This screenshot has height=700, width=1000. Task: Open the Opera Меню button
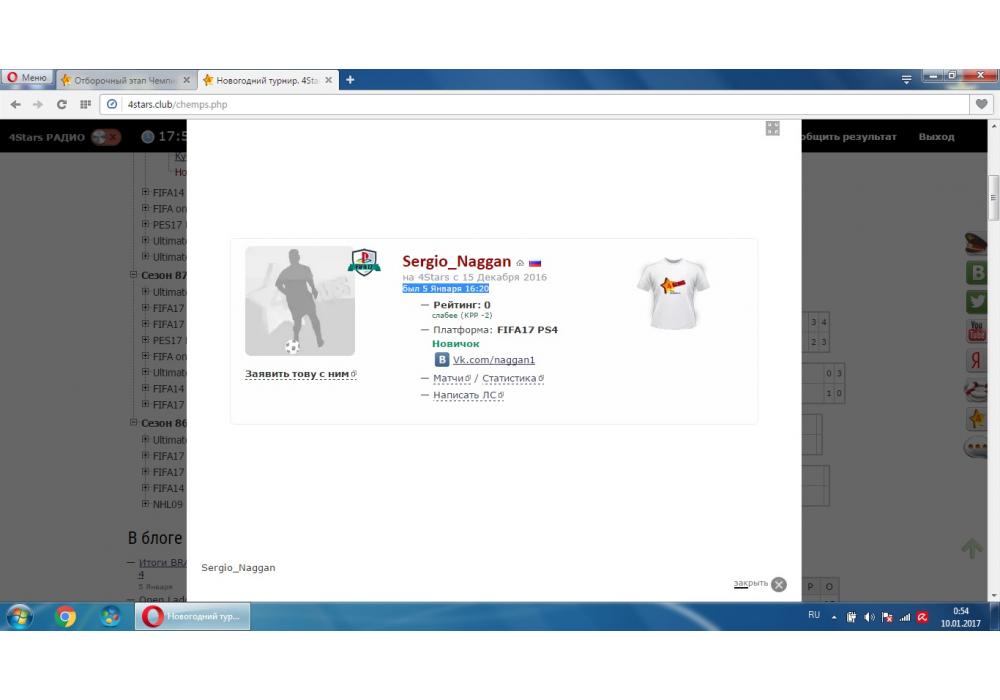(x=27, y=79)
